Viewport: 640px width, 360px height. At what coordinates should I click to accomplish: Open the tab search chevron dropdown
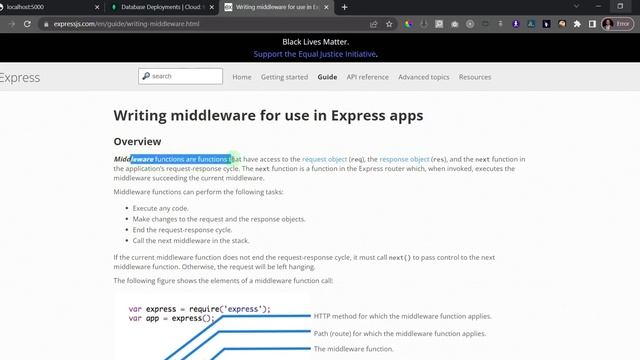click(x=576, y=7)
